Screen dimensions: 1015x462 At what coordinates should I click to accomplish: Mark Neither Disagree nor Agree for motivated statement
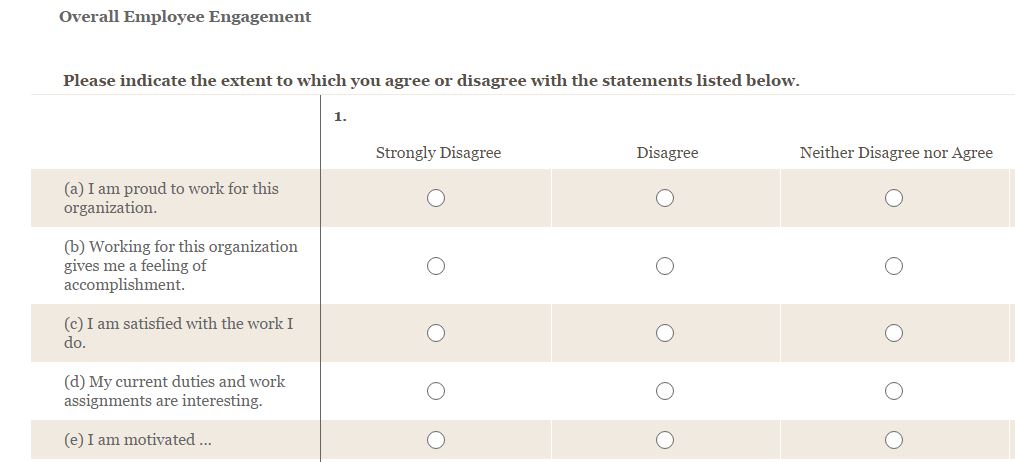894,440
